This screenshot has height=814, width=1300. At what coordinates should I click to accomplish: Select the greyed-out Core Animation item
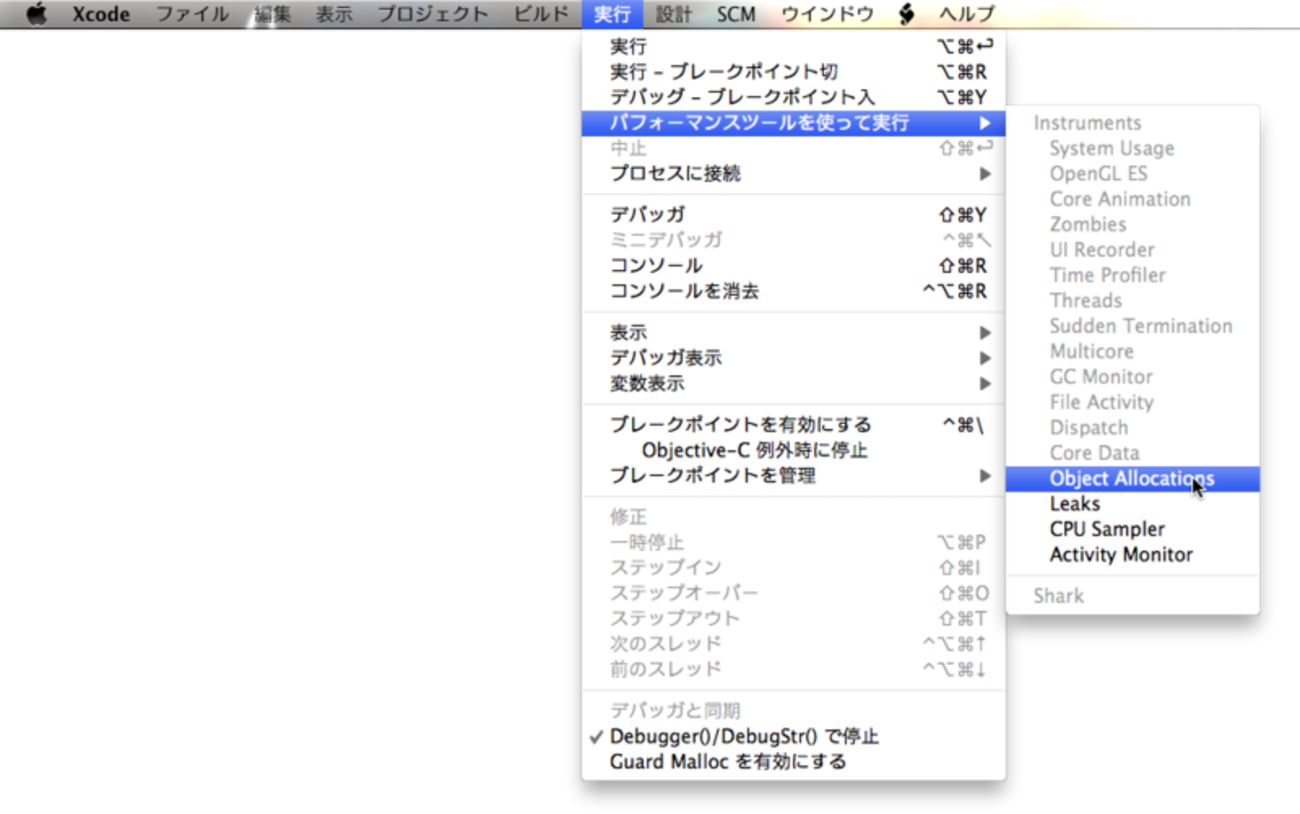click(1133, 199)
